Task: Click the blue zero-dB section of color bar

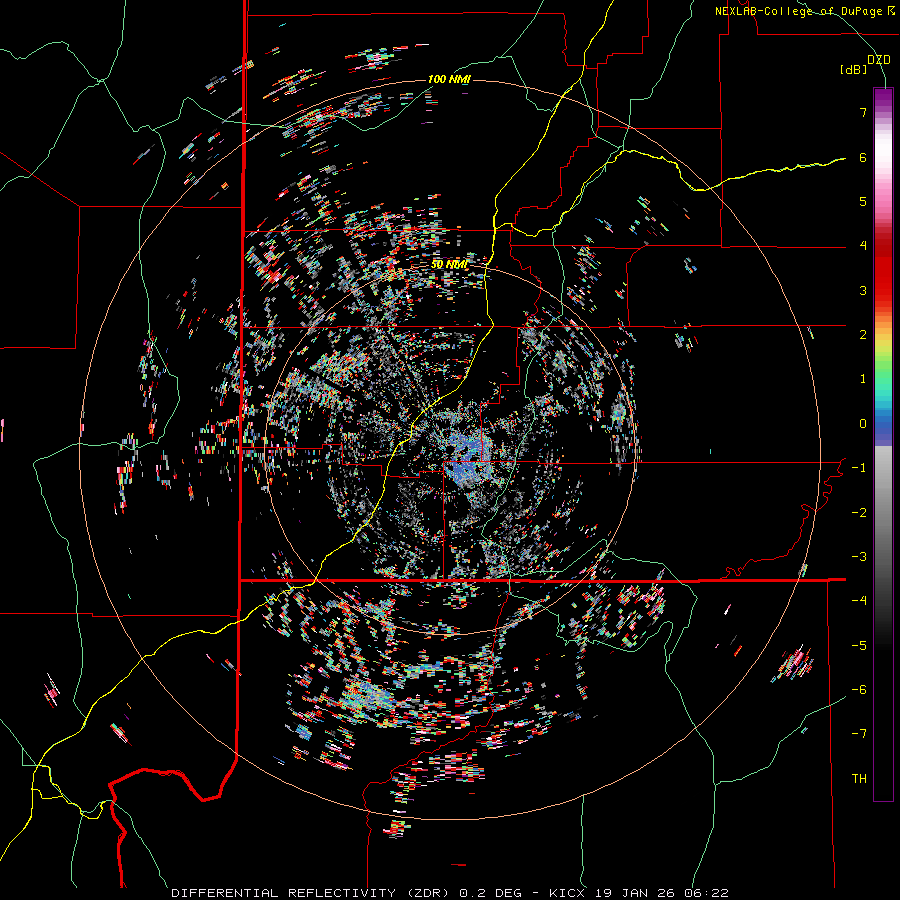Action: [883, 428]
